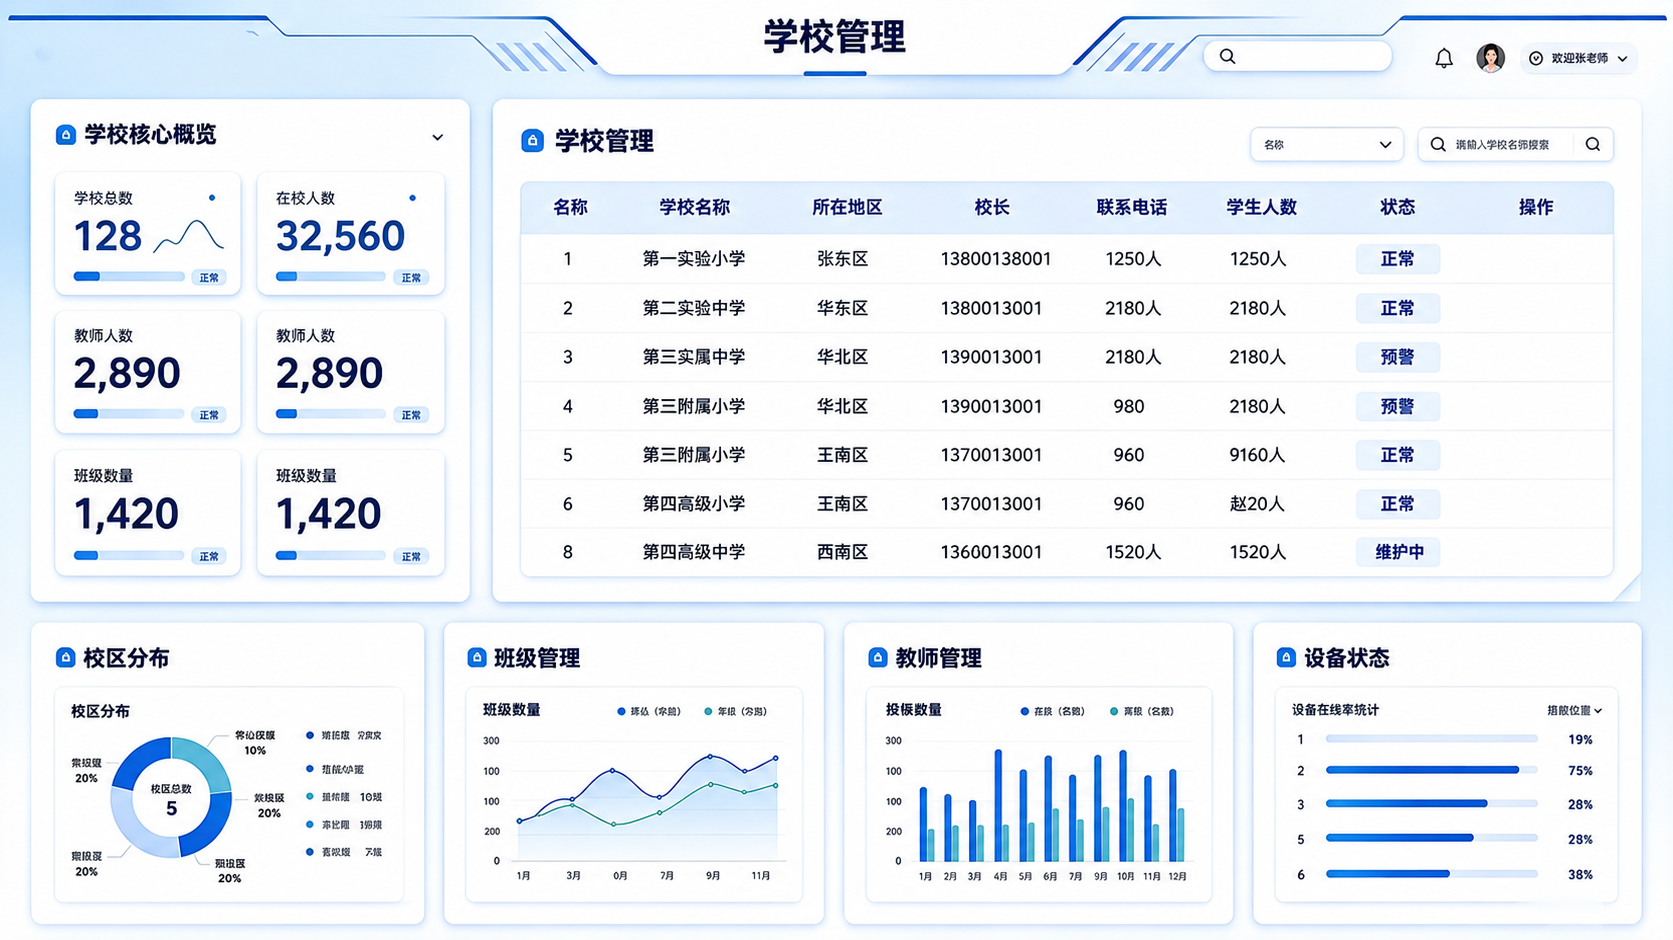Click the progress bar on 学校总数 card
This screenshot has height=940, width=1673.
pyautogui.click(x=129, y=277)
